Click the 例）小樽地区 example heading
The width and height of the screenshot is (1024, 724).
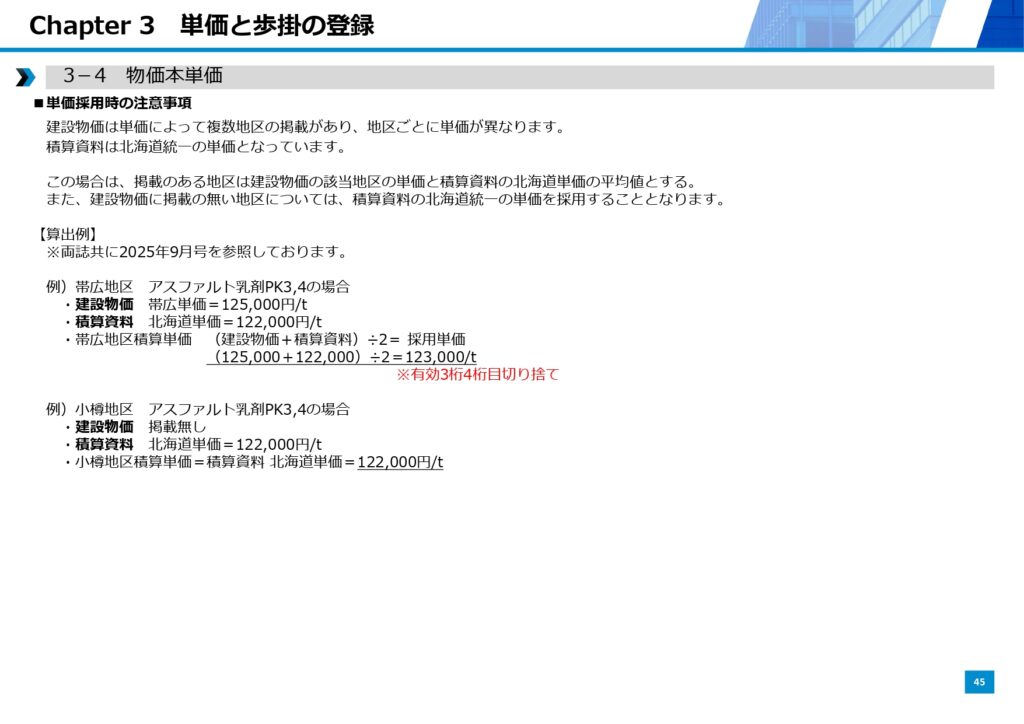(x=90, y=409)
